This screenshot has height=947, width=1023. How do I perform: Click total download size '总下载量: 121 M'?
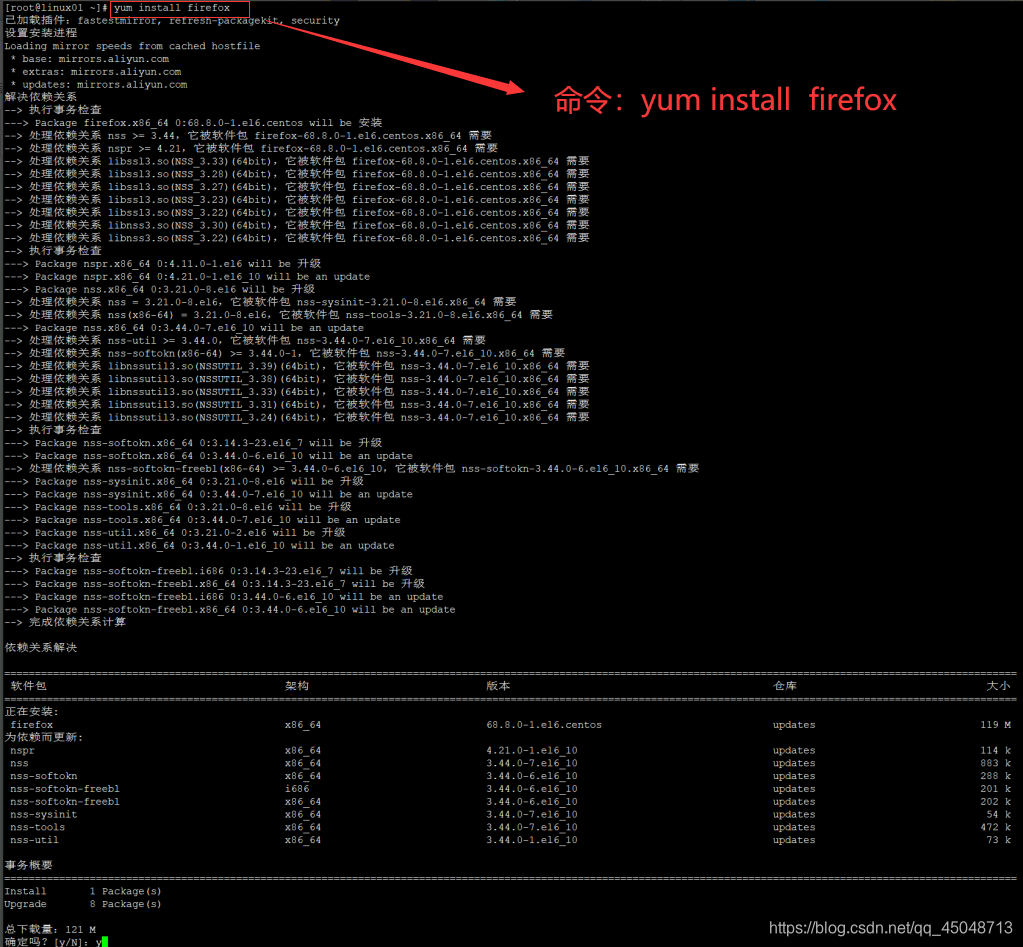[50, 929]
